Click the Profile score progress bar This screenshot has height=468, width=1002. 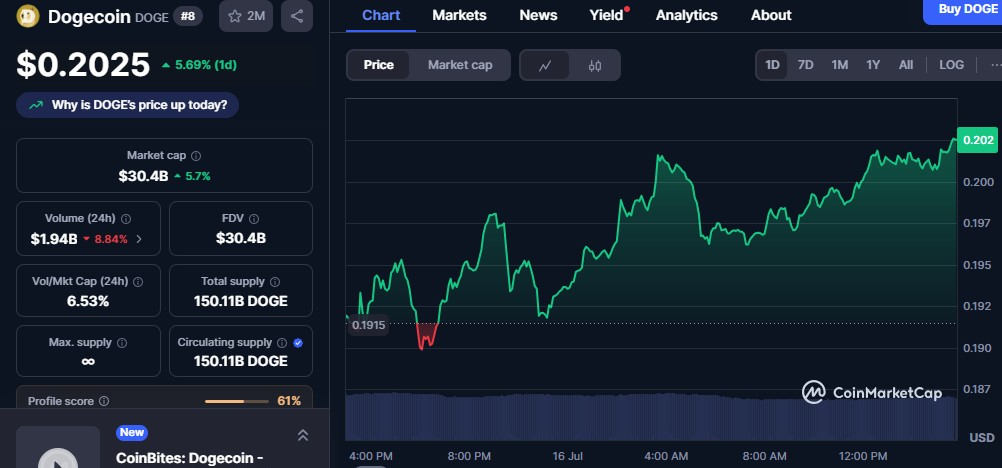tap(236, 402)
